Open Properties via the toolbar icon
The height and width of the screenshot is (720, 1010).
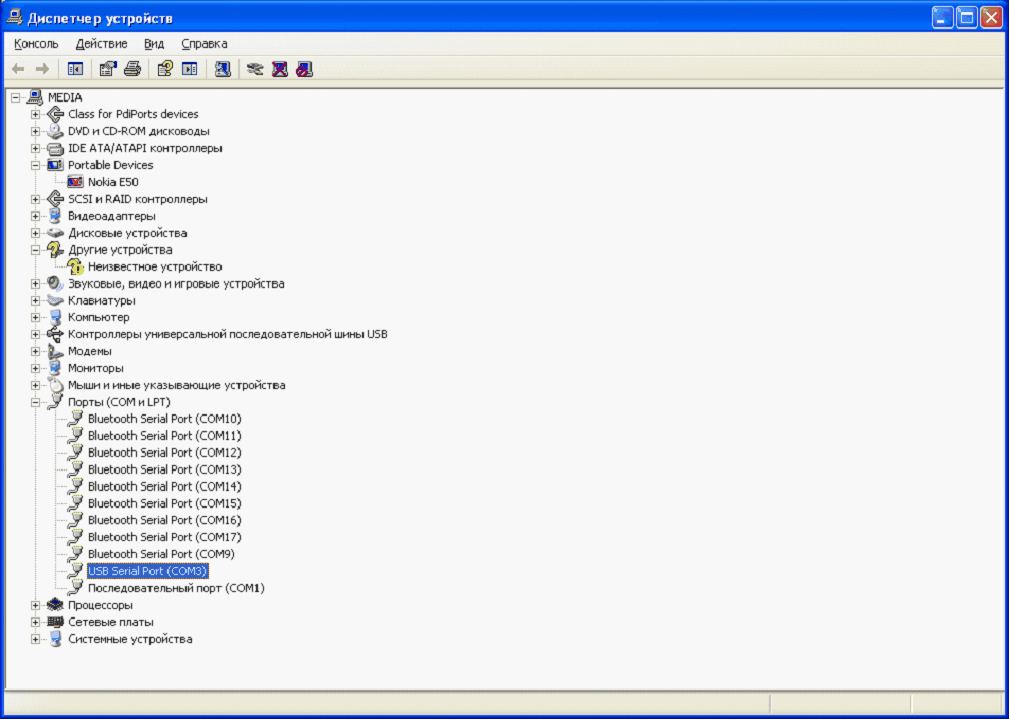pyautogui.click(x=107, y=69)
